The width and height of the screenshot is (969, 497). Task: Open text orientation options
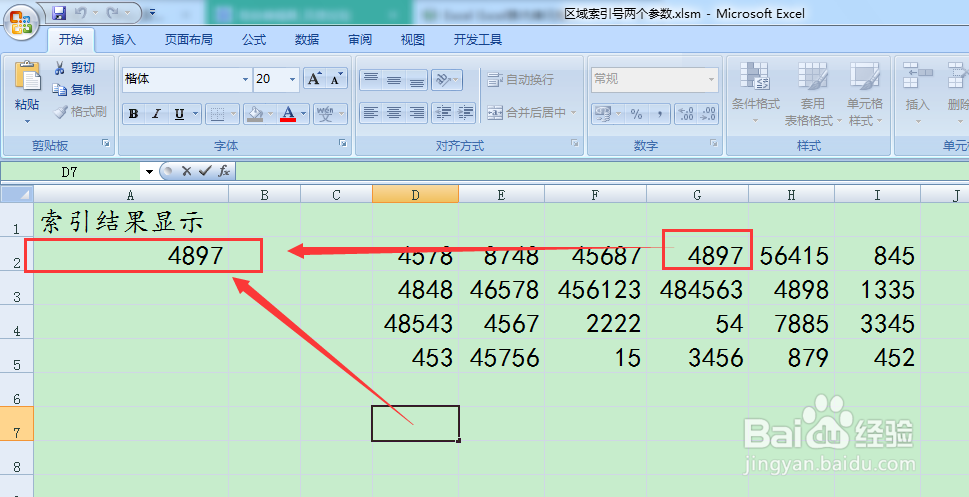447,79
